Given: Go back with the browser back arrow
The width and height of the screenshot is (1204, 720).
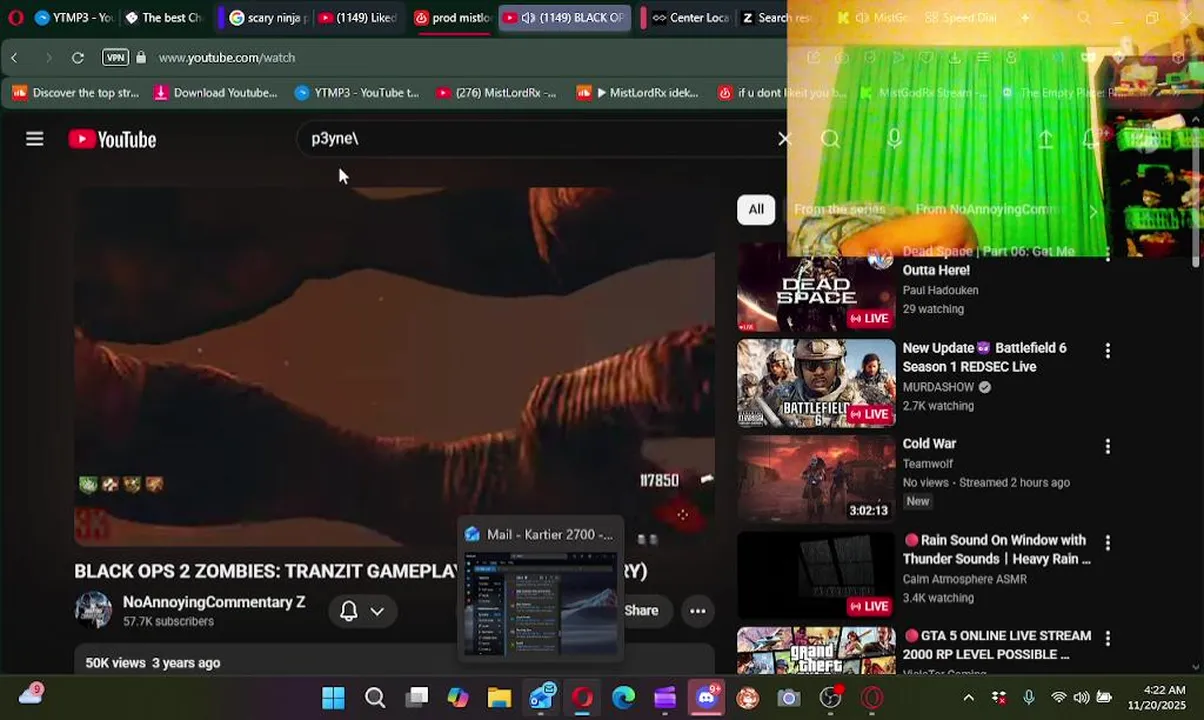Looking at the screenshot, I should (14, 58).
